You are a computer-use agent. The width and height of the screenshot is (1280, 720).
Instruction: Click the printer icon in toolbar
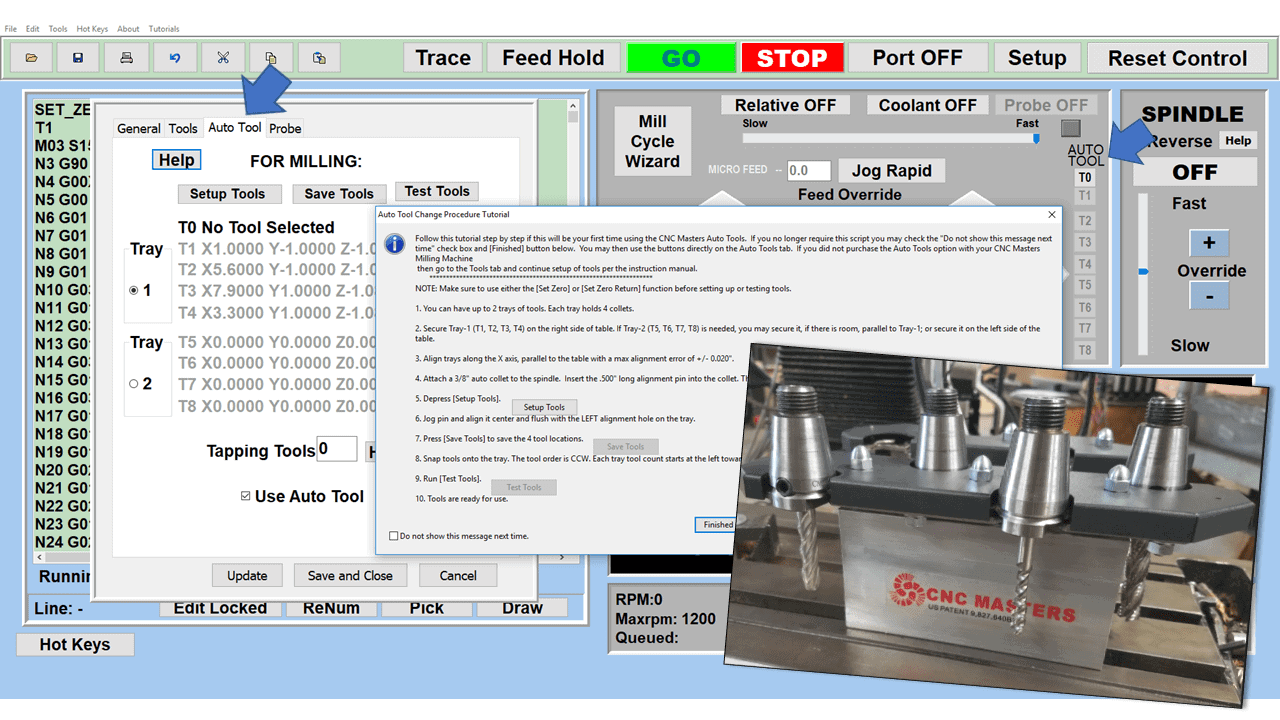pos(126,58)
